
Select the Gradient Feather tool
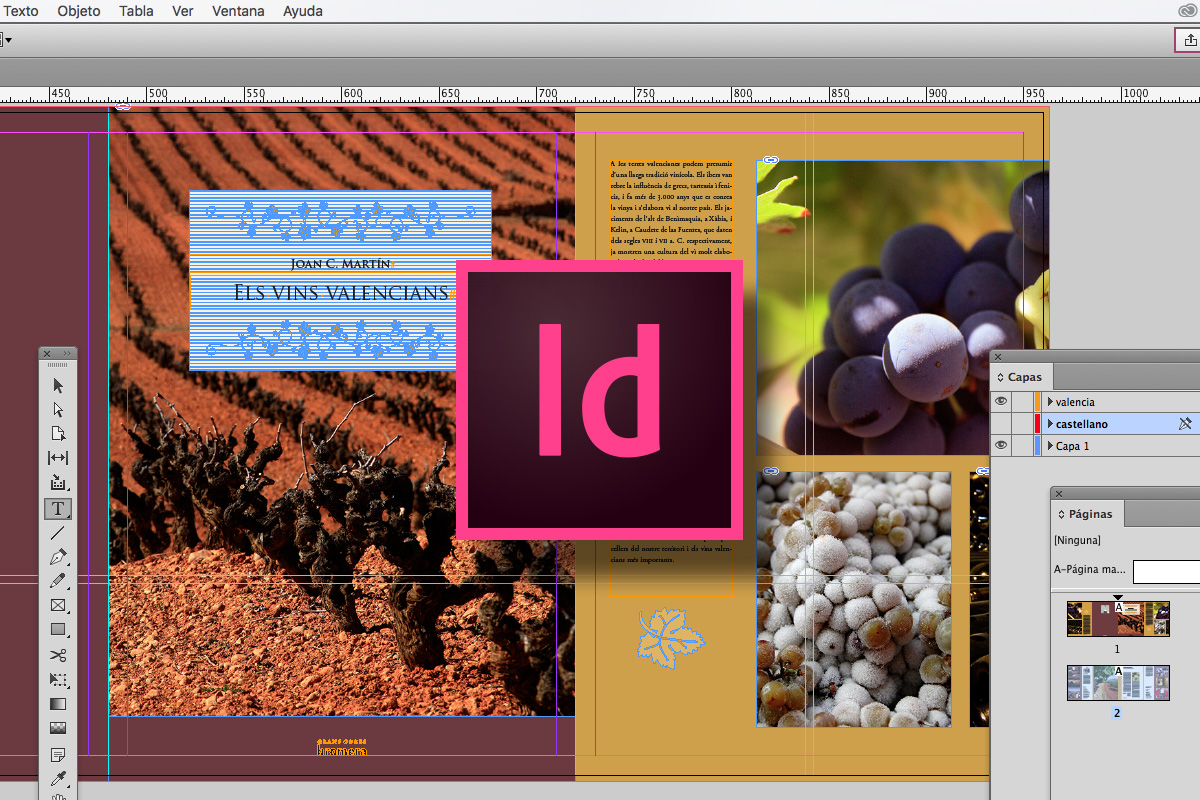pyautogui.click(x=58, y=728)
